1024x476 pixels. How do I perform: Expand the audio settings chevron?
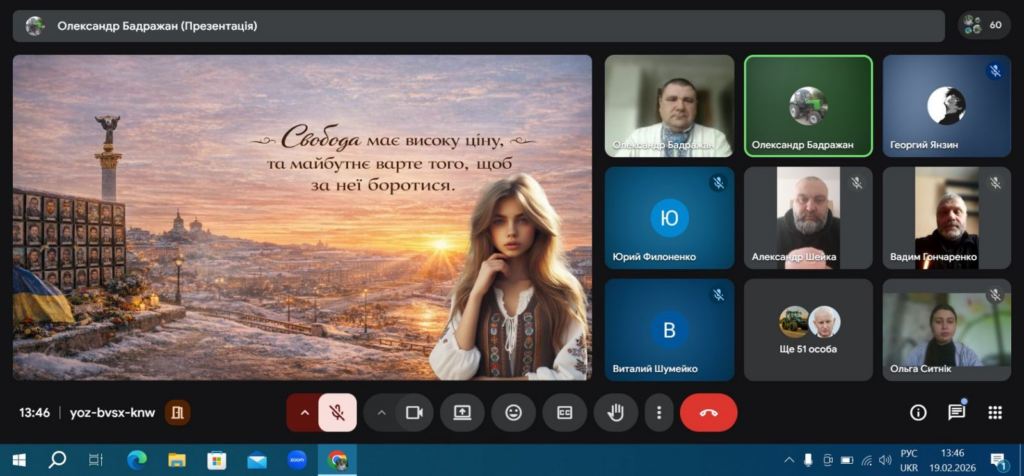(x=304, y=412)
